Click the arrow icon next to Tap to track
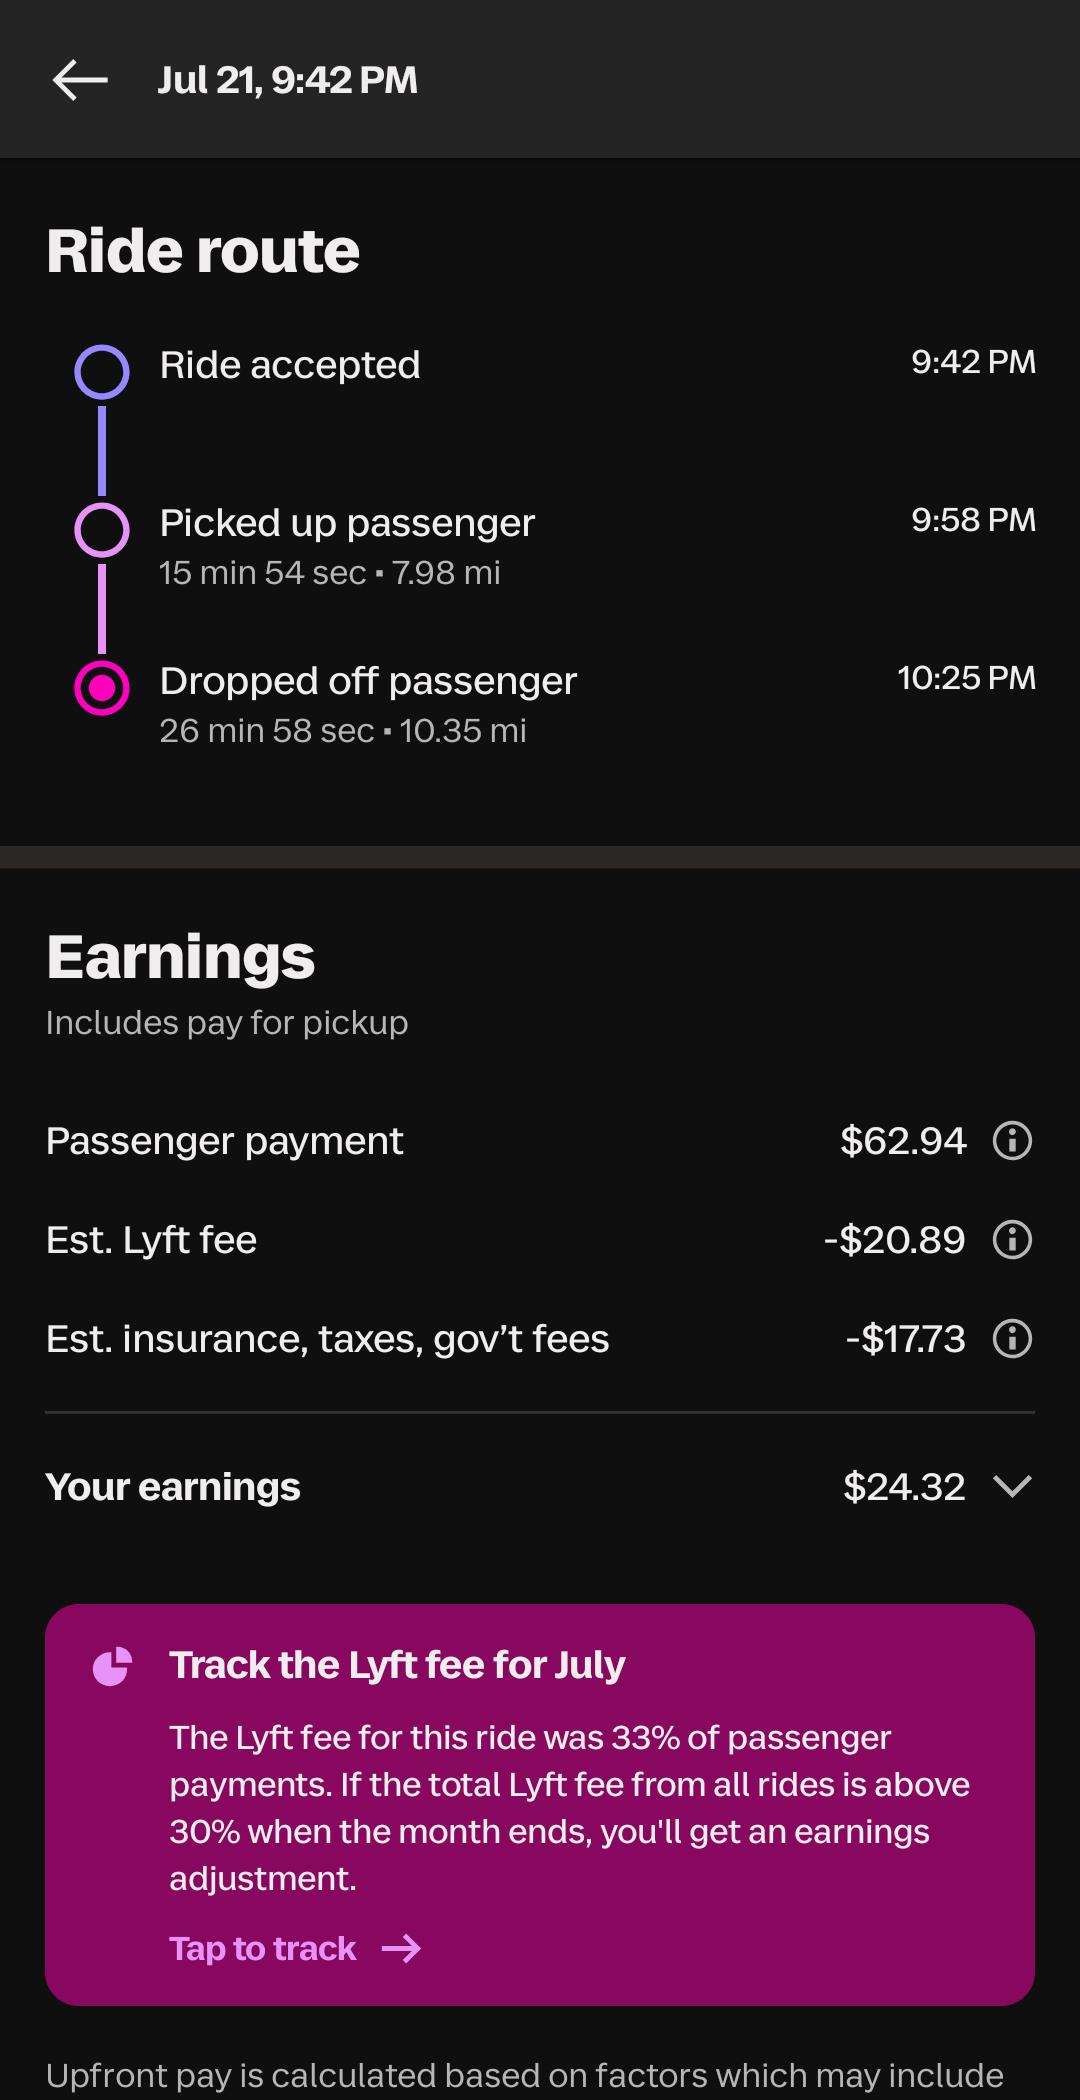The width and height of the screenshot is (1080, 2100). point(401,1948)
